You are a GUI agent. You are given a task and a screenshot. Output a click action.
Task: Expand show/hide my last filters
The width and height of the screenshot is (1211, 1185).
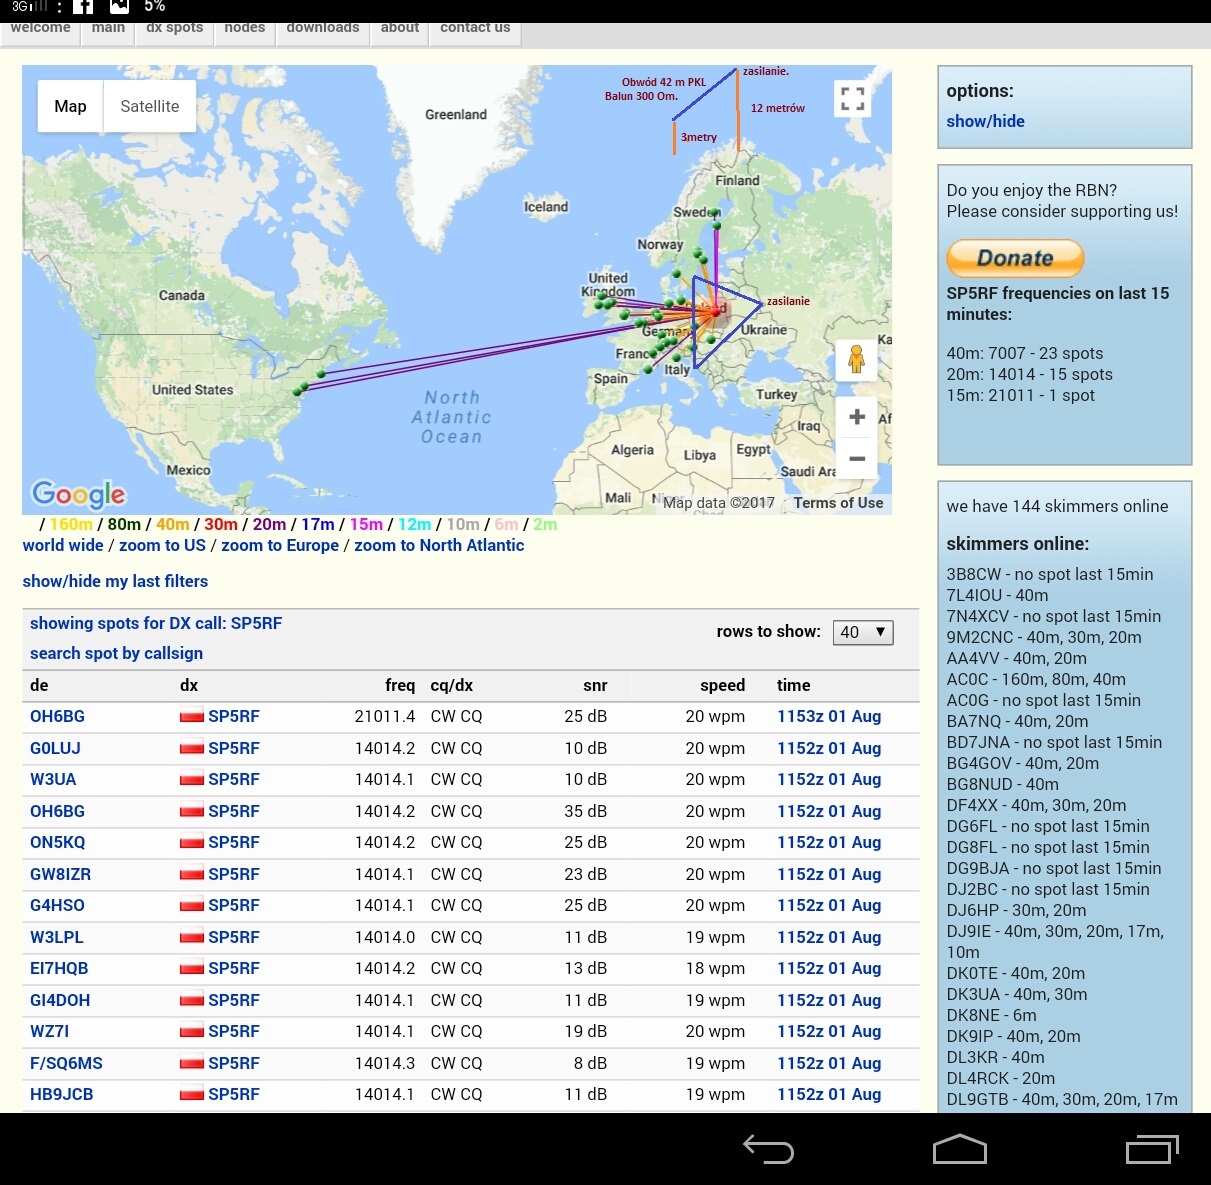[115, 581]
